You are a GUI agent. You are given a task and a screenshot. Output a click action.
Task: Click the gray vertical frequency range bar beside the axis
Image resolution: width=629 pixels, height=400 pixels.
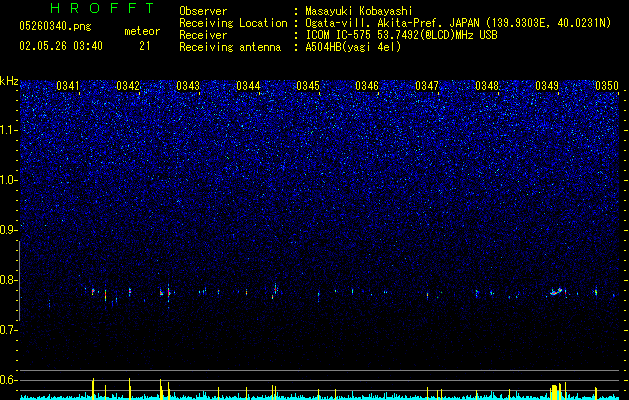(19, 280)
